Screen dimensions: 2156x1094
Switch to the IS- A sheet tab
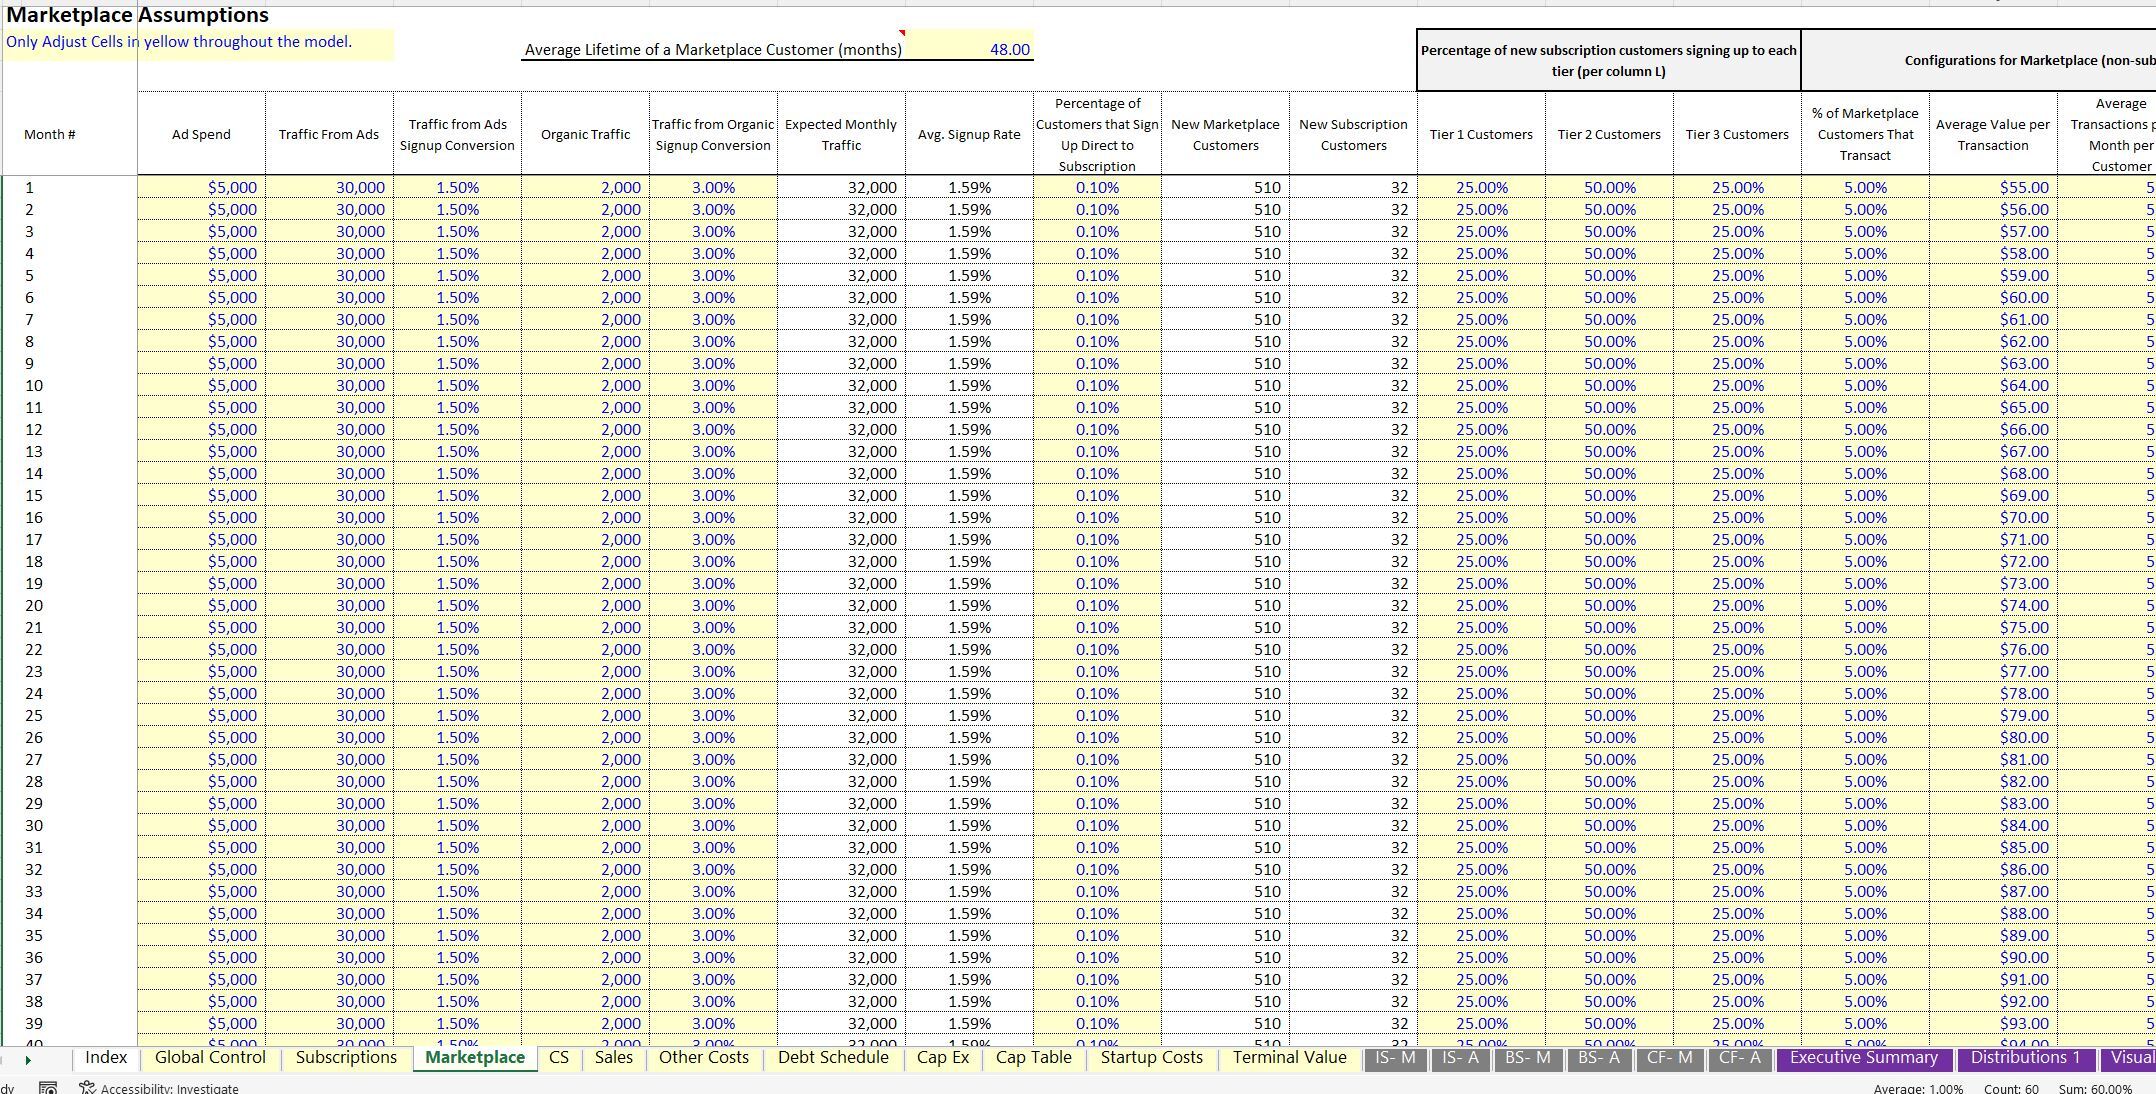[1461, 1058]
